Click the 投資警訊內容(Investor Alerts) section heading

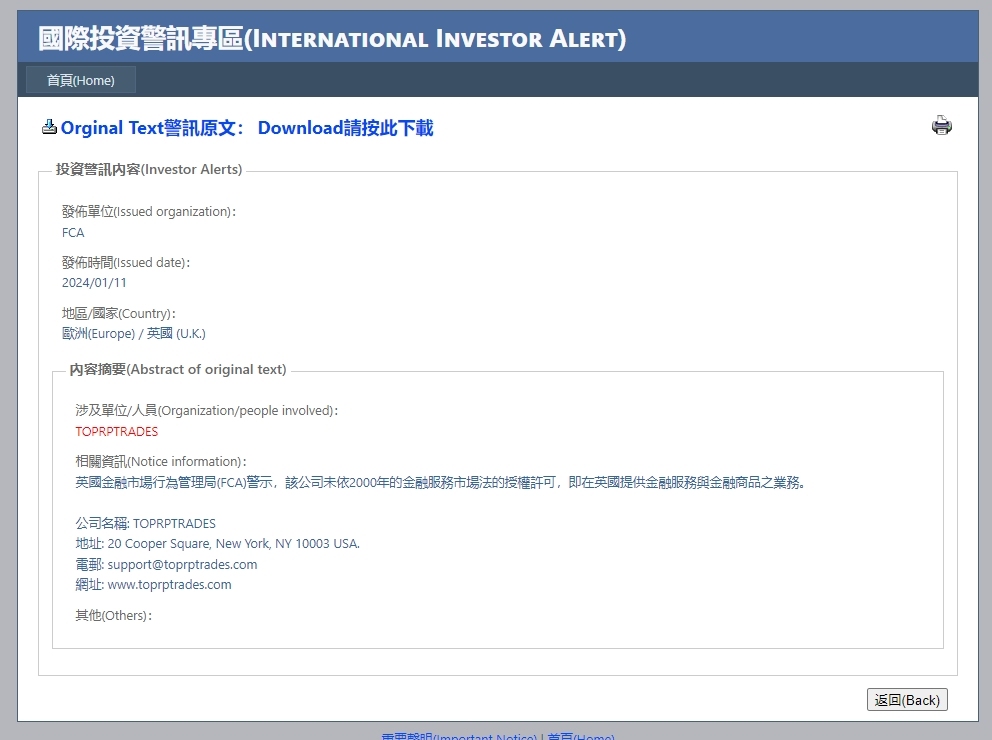149,170
